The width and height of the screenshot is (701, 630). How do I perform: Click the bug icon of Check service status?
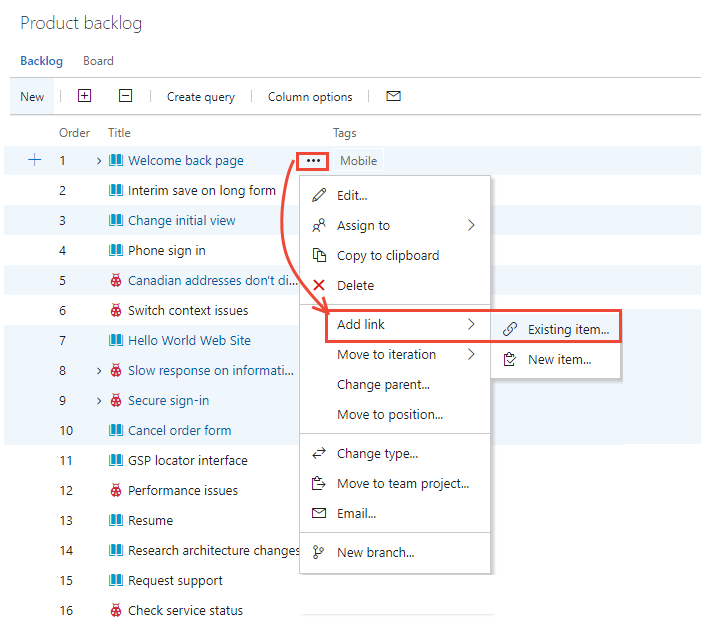[116, 610]
